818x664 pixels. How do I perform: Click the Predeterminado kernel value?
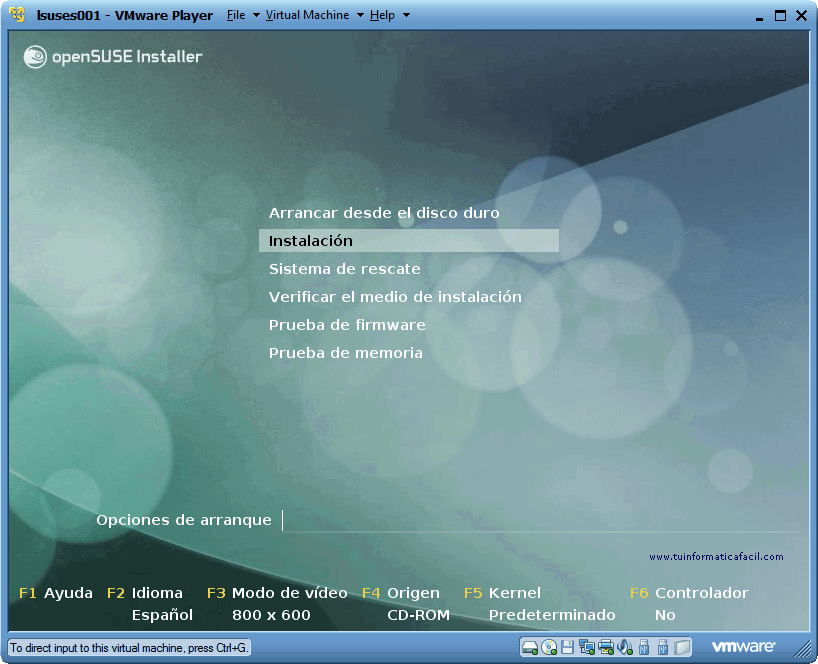coord(552,615)
